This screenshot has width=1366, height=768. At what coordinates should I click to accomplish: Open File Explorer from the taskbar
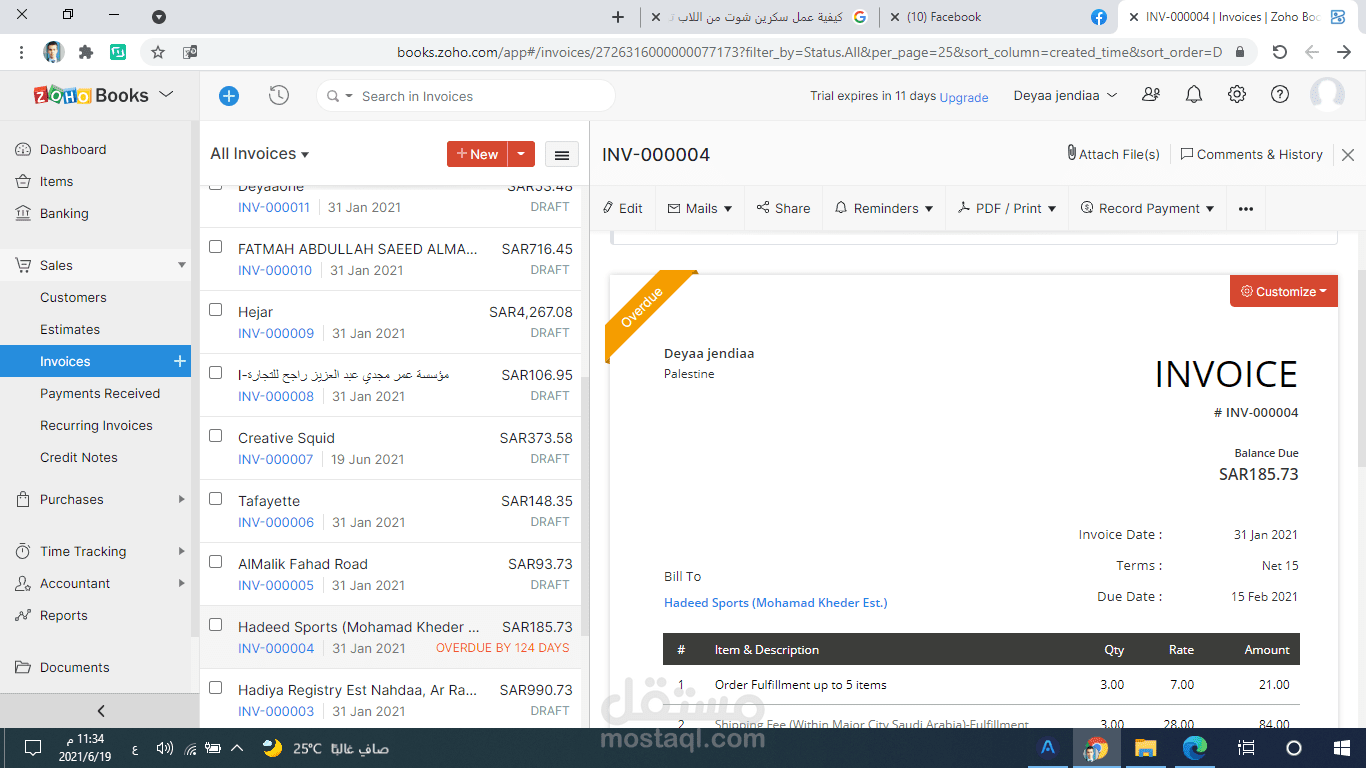tap(1145, 747)
